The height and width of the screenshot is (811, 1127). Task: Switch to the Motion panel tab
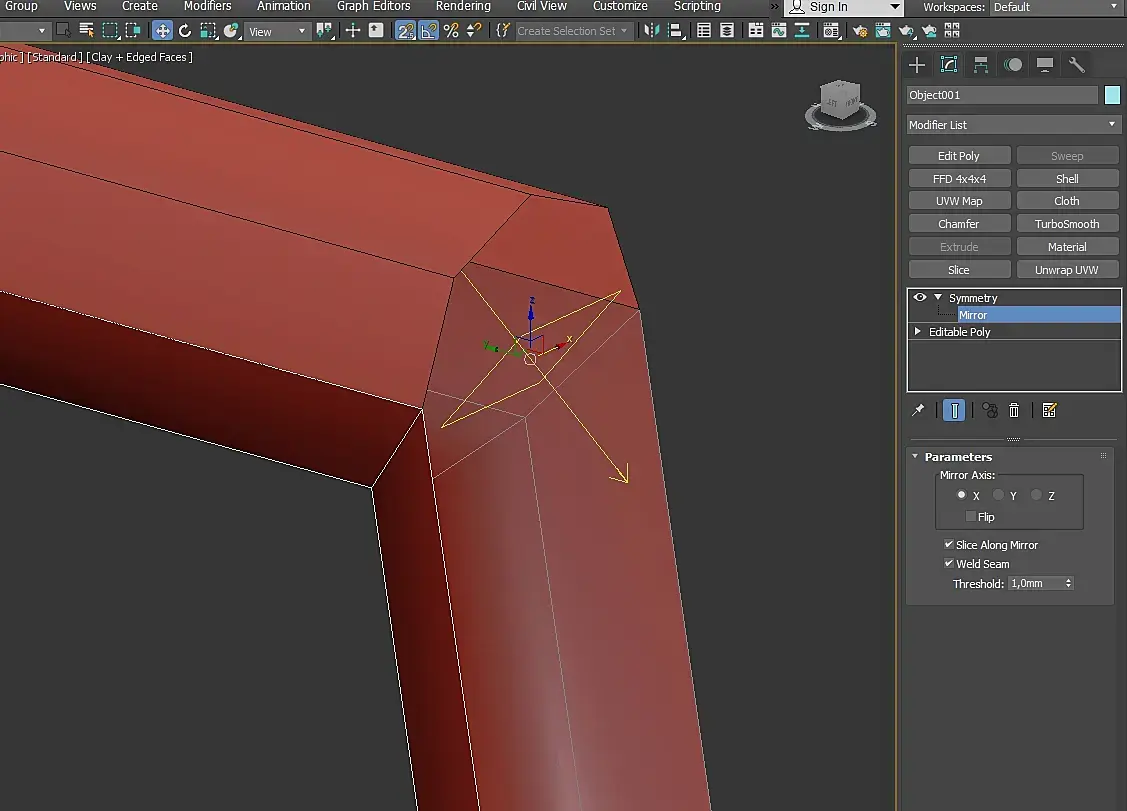tap(1013, 65)
